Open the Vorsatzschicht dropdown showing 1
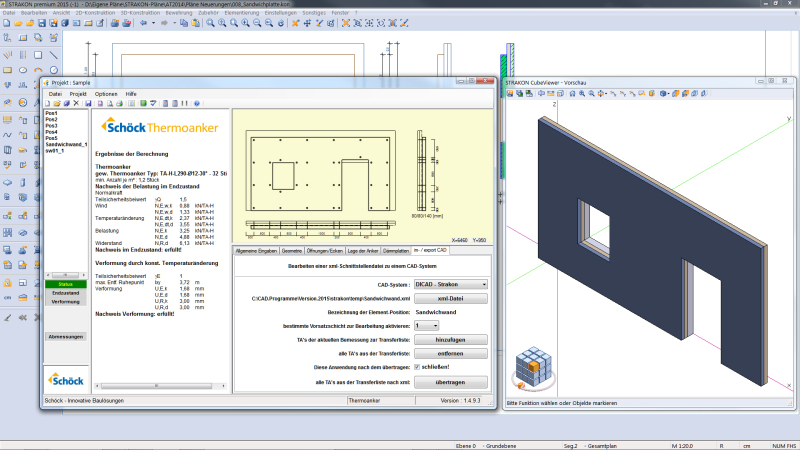Image resolution: width=800 pixels, height=450 pixels. (426, 326)
